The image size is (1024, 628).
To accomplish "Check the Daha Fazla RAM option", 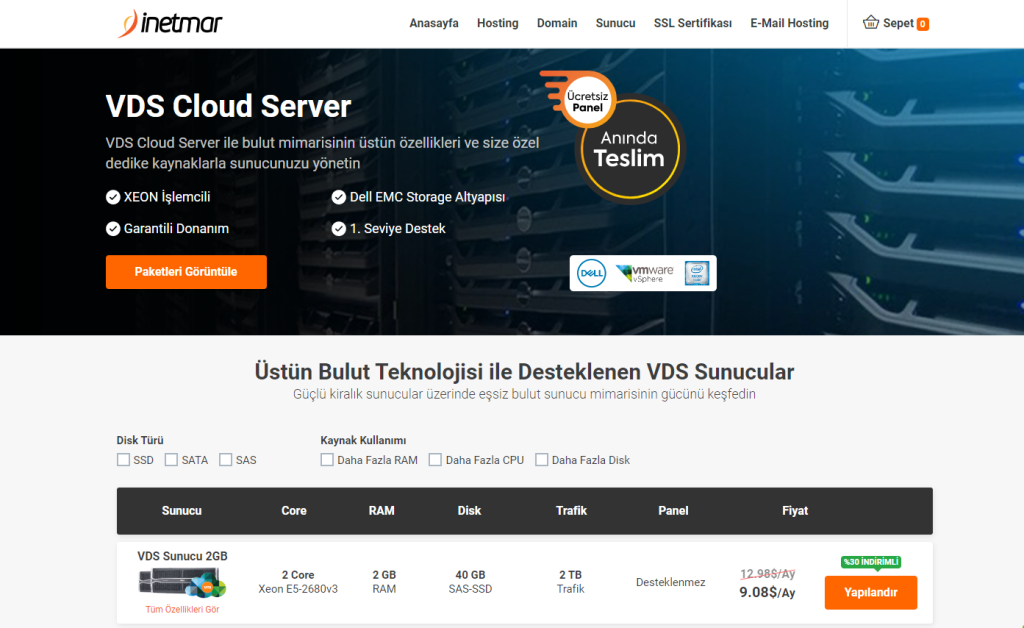I will (x=327, y=459).
